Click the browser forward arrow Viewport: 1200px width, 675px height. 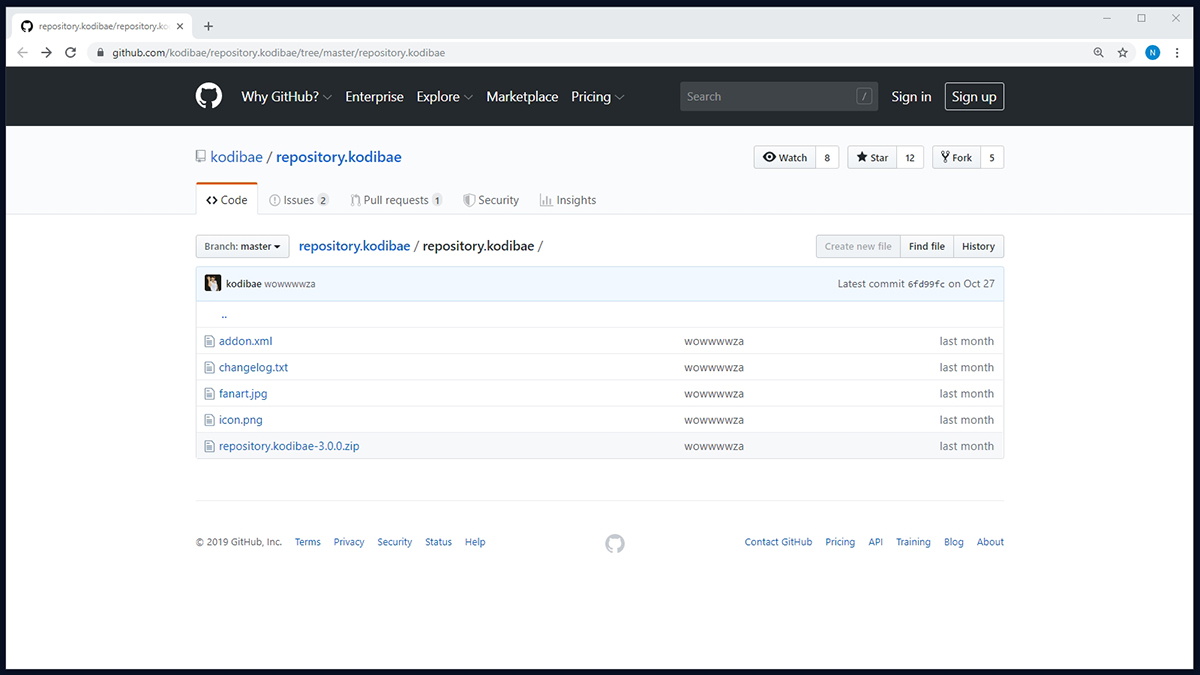point(46,53)
